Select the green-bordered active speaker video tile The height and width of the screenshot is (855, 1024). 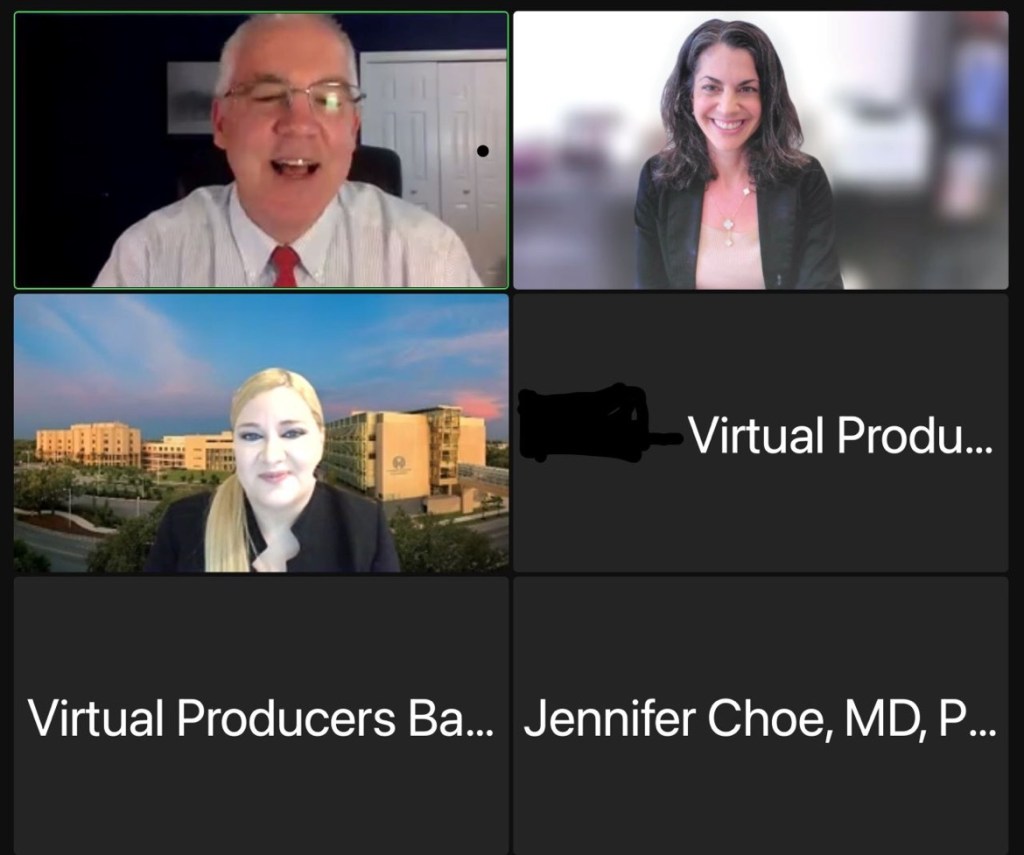pyautogui.click(x=261, y=150)
